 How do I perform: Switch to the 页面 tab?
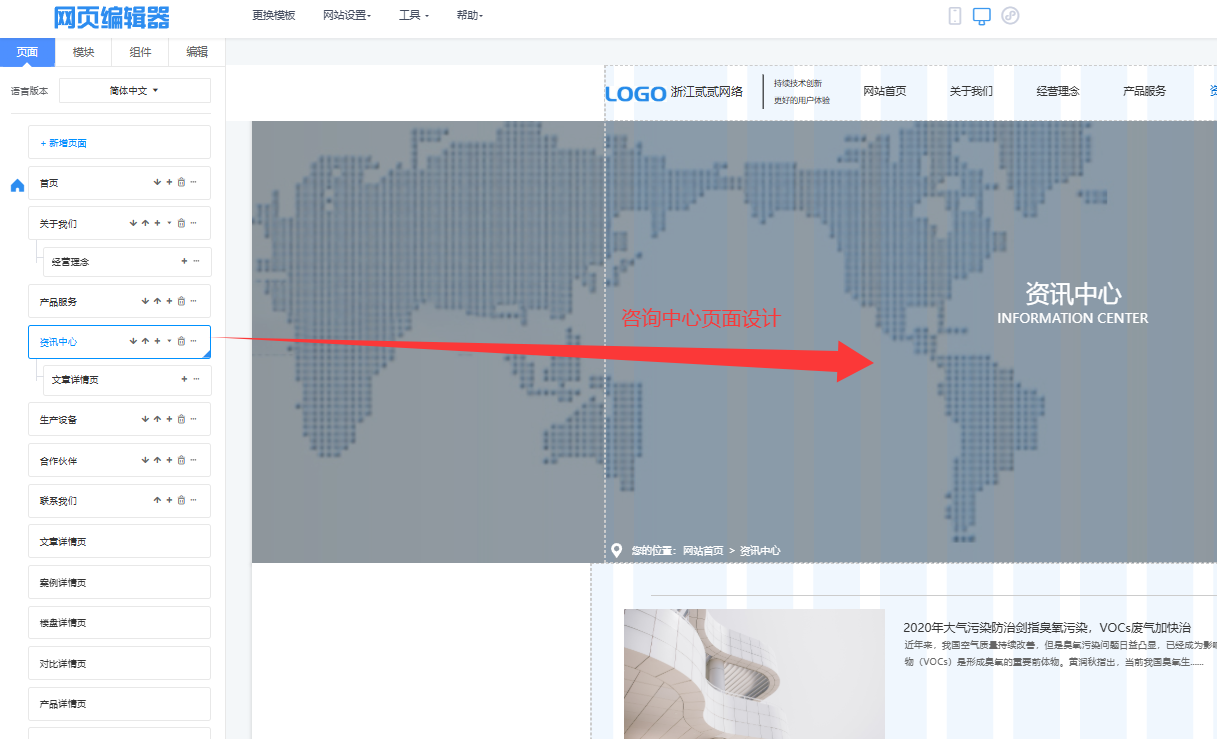[x=28, y=52]
